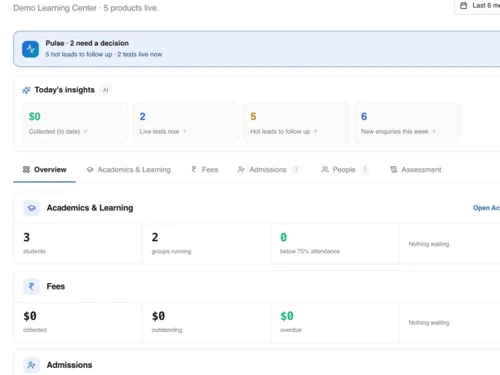Click the Assessment tab icon
The width and height of the screenshot is (500, 375).
pos(394,169)
